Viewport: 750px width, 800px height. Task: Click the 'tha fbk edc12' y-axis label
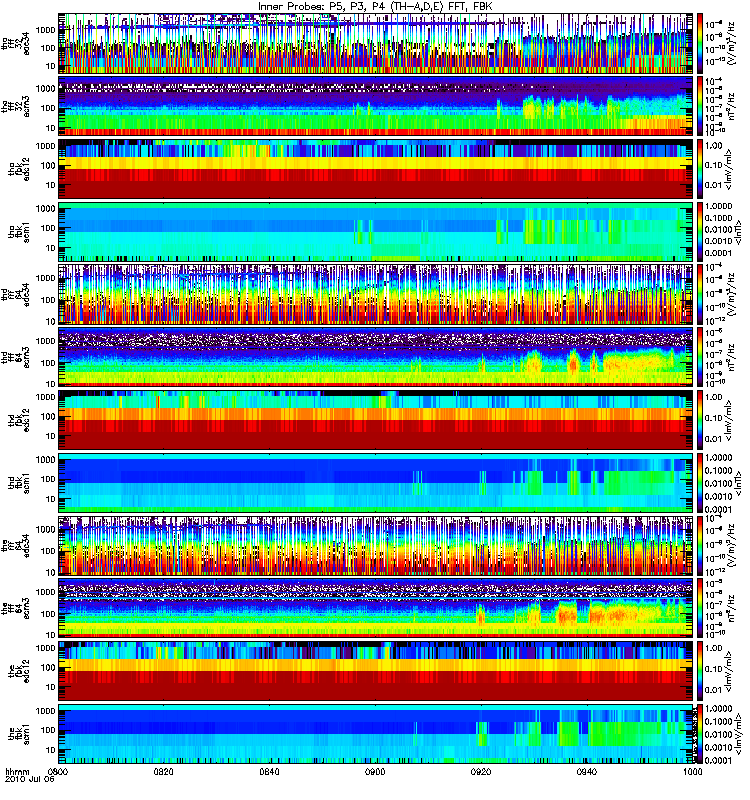click(x=19, y=168)
